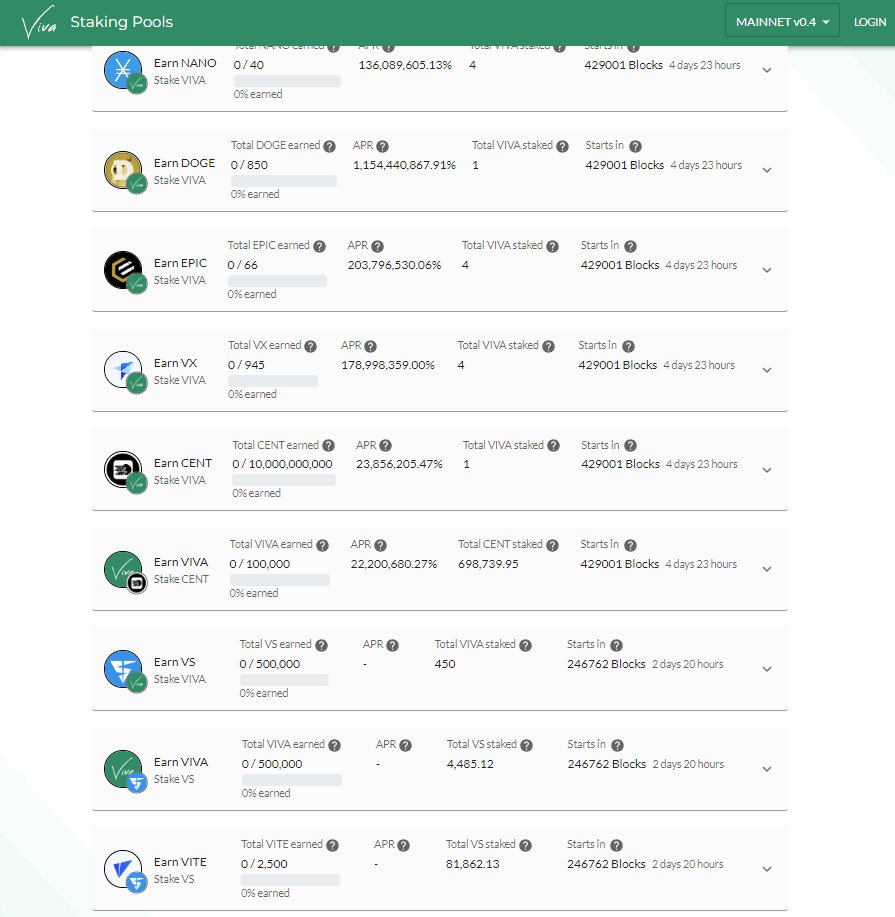Click the Viva logo in header
Viewport: 895px width, 917px height.
coord(39,22)
